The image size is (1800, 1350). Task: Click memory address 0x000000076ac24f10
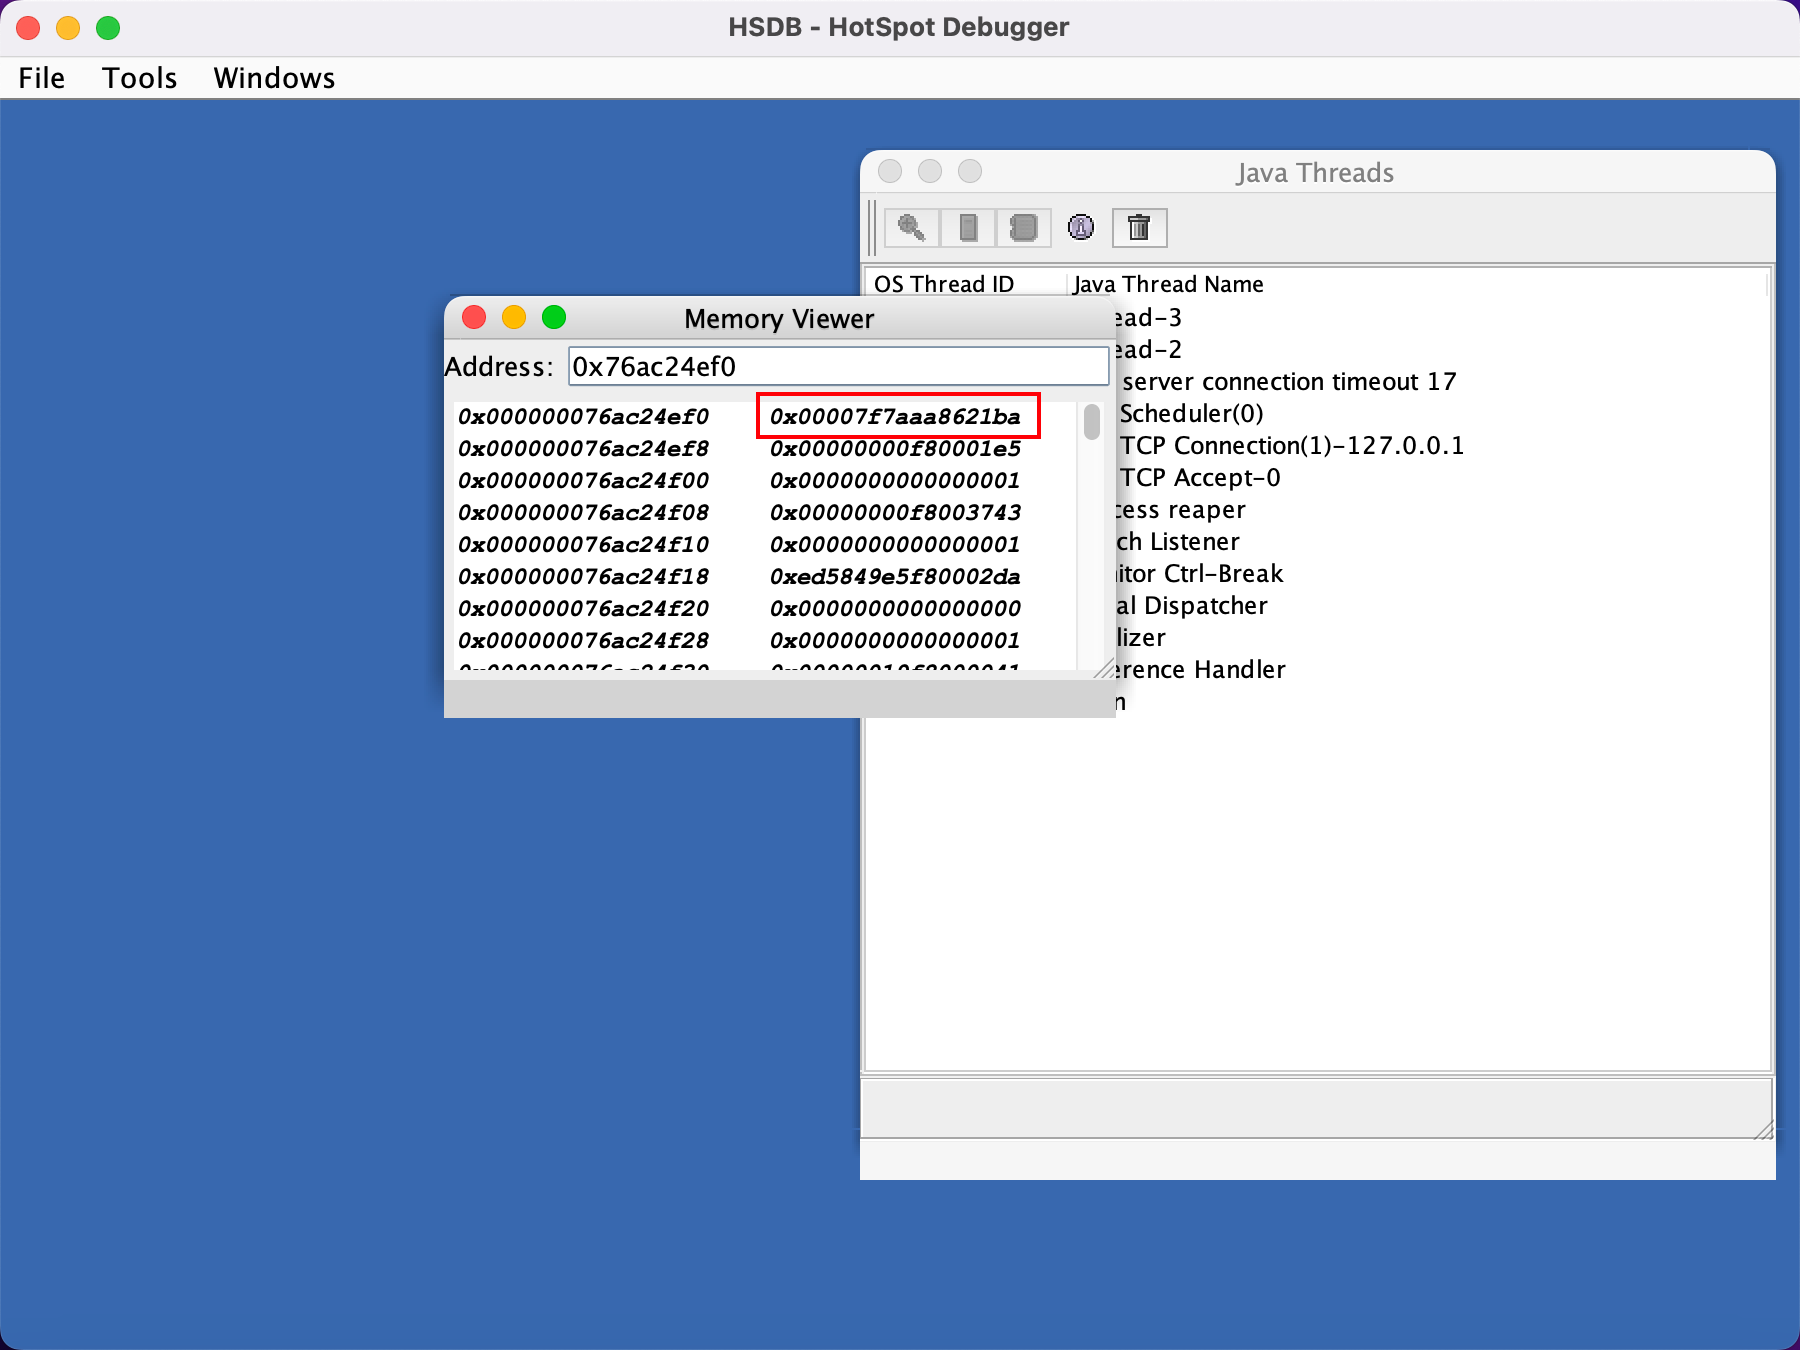click(x=583, y=545)
